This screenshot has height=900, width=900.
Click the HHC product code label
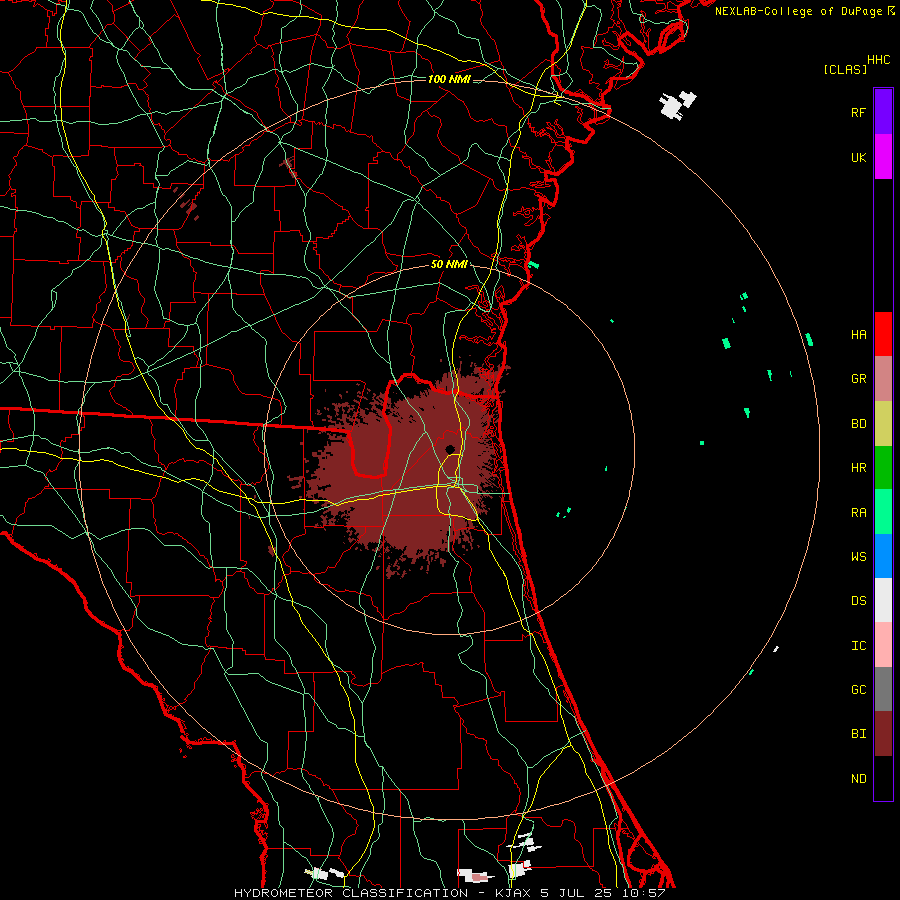coord(878,60)
